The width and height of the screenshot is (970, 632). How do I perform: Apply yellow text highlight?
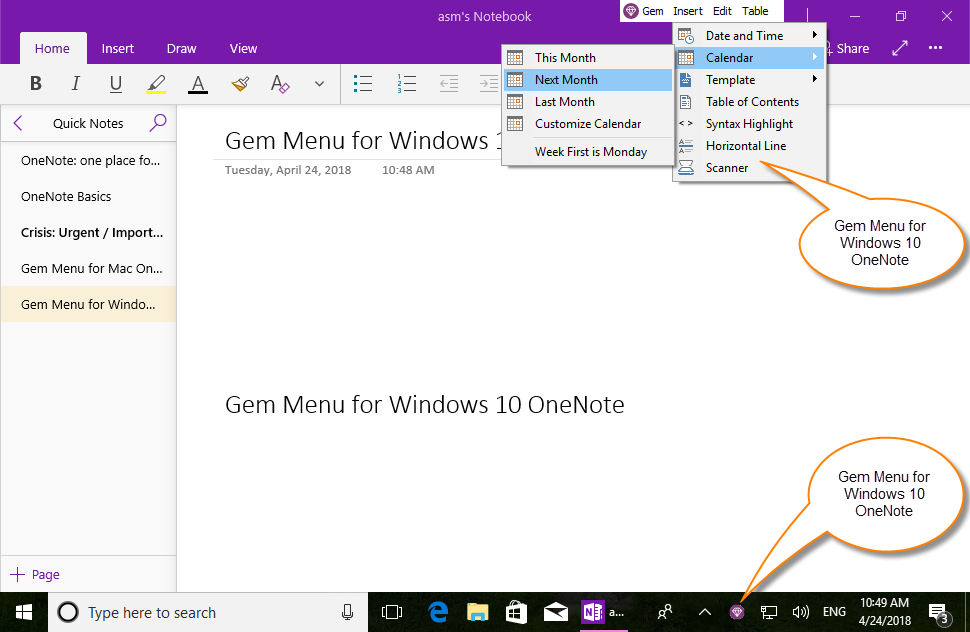tap(156, 83)
